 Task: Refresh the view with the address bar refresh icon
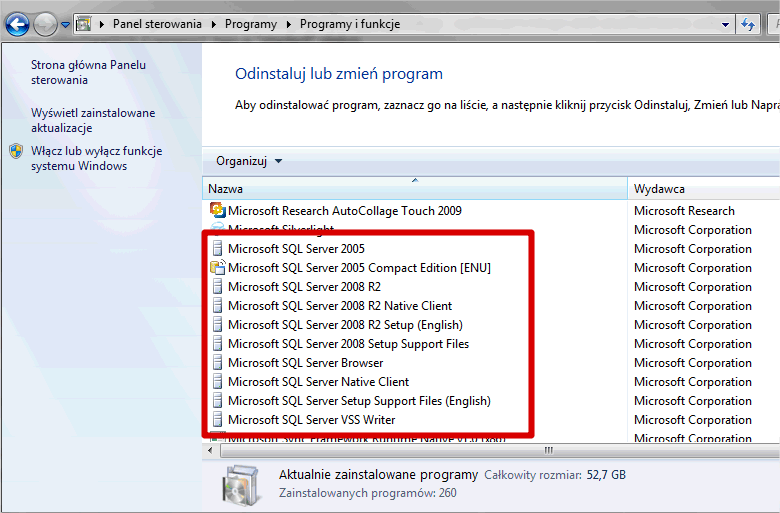pyautogui.click(x=748, y=24)
